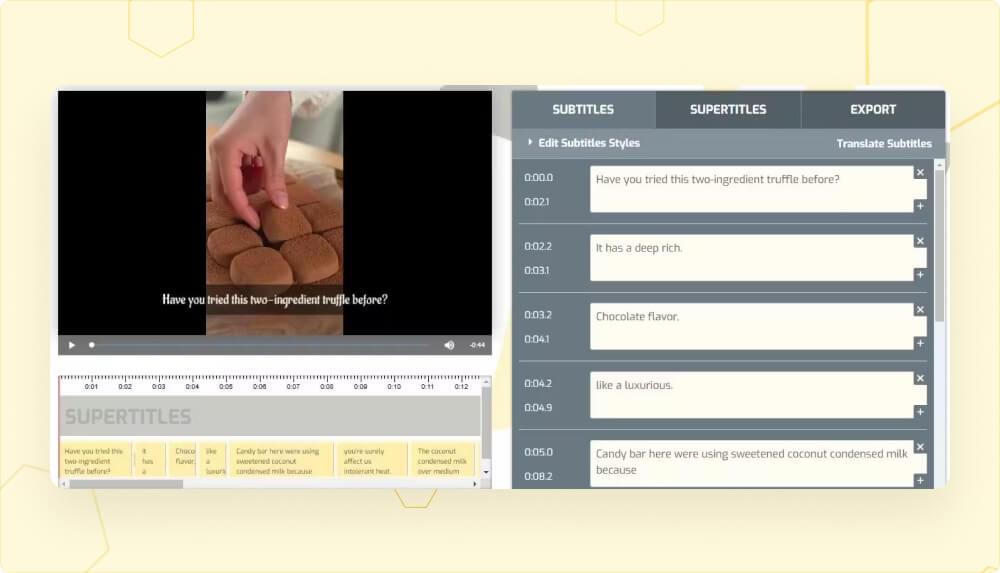
Task: Switch to the Subtitles tab
Action: [x=583, y=109]
